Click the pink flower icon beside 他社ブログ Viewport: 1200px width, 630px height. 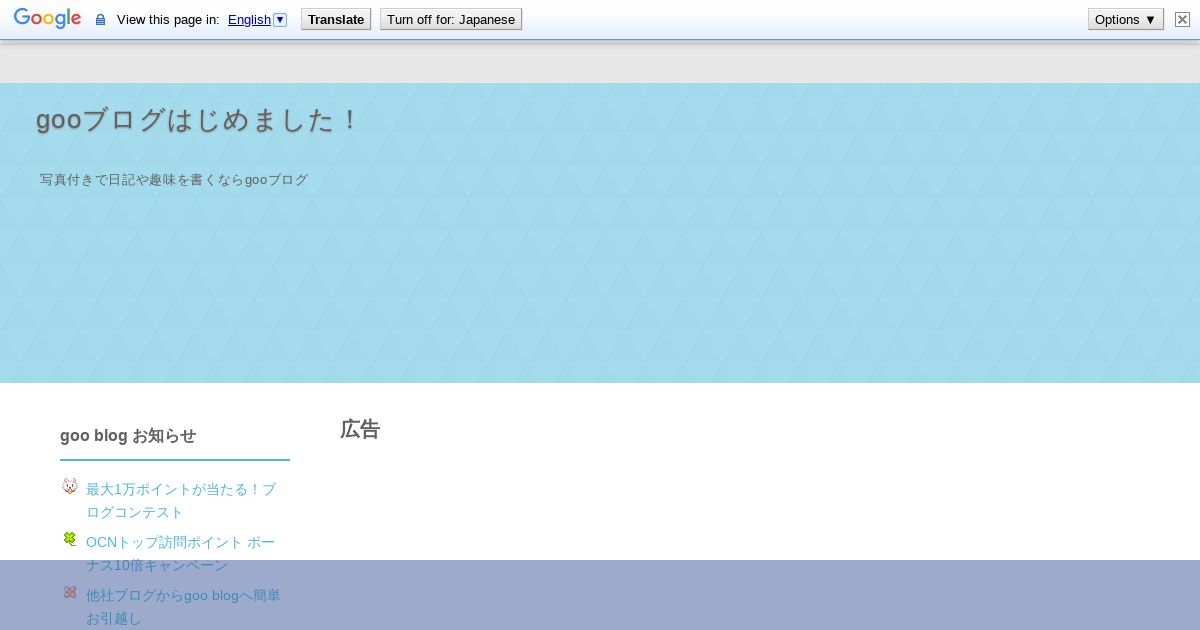click(70, 592)
